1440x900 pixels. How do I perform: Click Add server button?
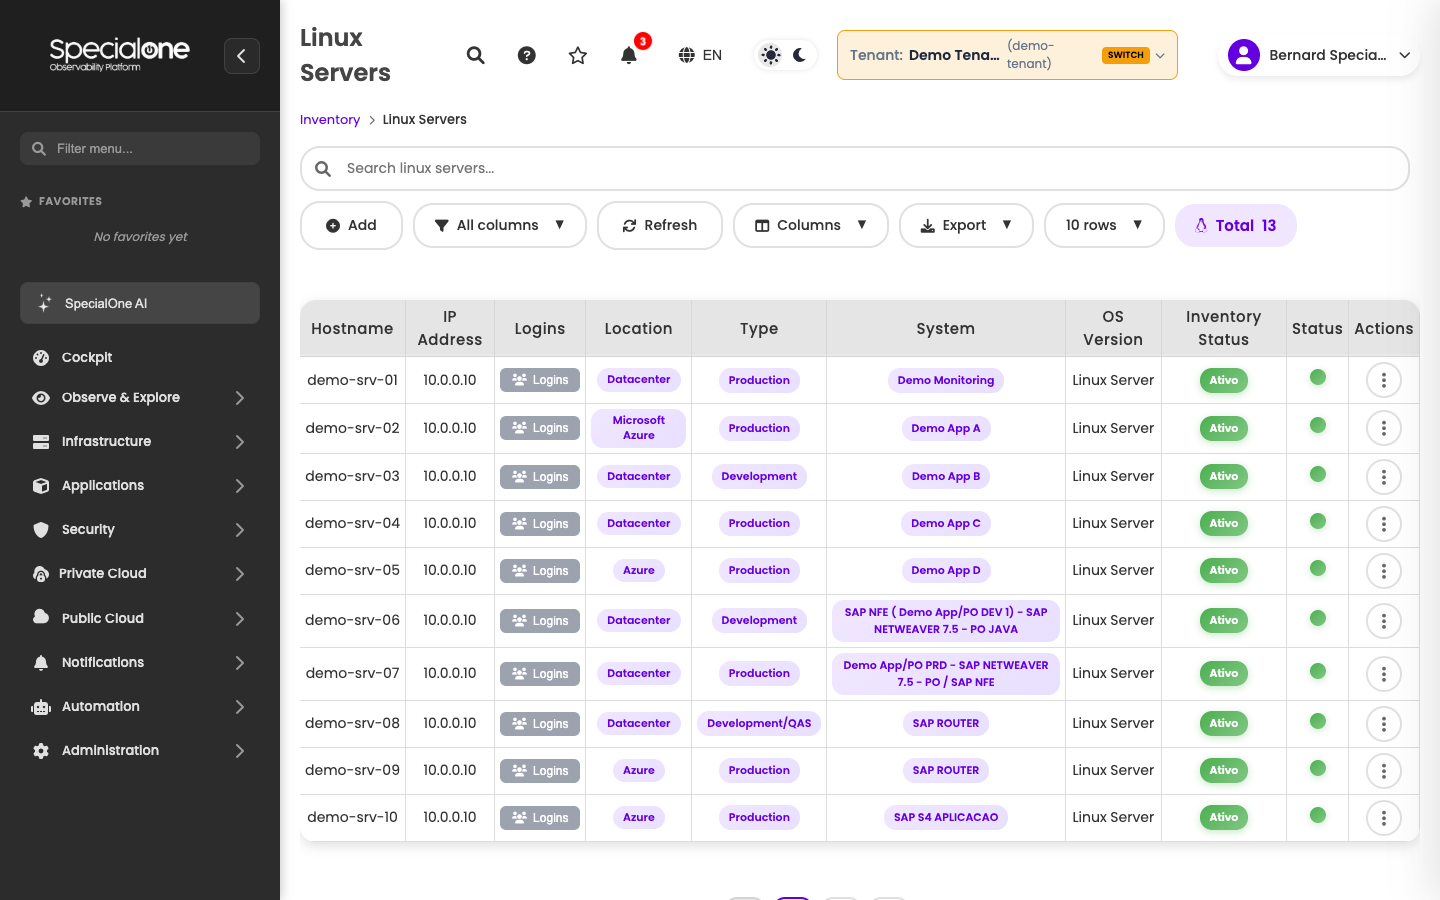[x=351, y=225]
